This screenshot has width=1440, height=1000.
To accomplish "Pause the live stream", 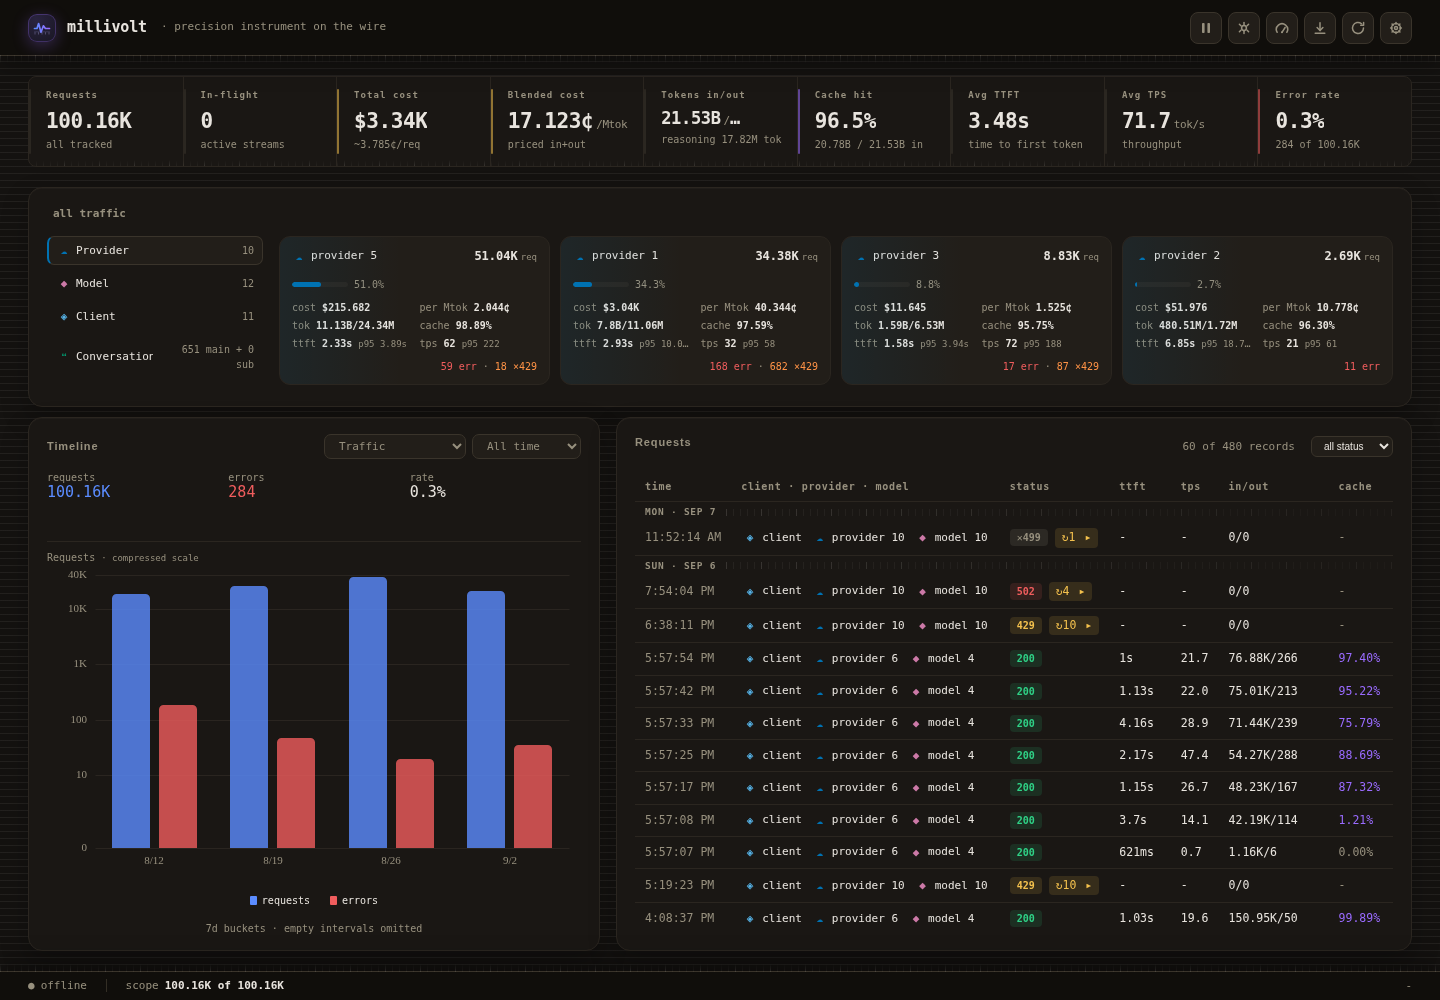I will click(x=1206, y=28).
